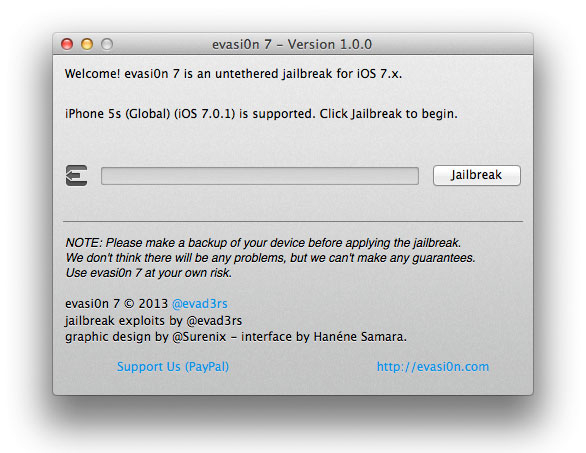Click the @Surenix graphic design credit
The height and width of the screenshot is (453, 586).
[x=146, y=337]
